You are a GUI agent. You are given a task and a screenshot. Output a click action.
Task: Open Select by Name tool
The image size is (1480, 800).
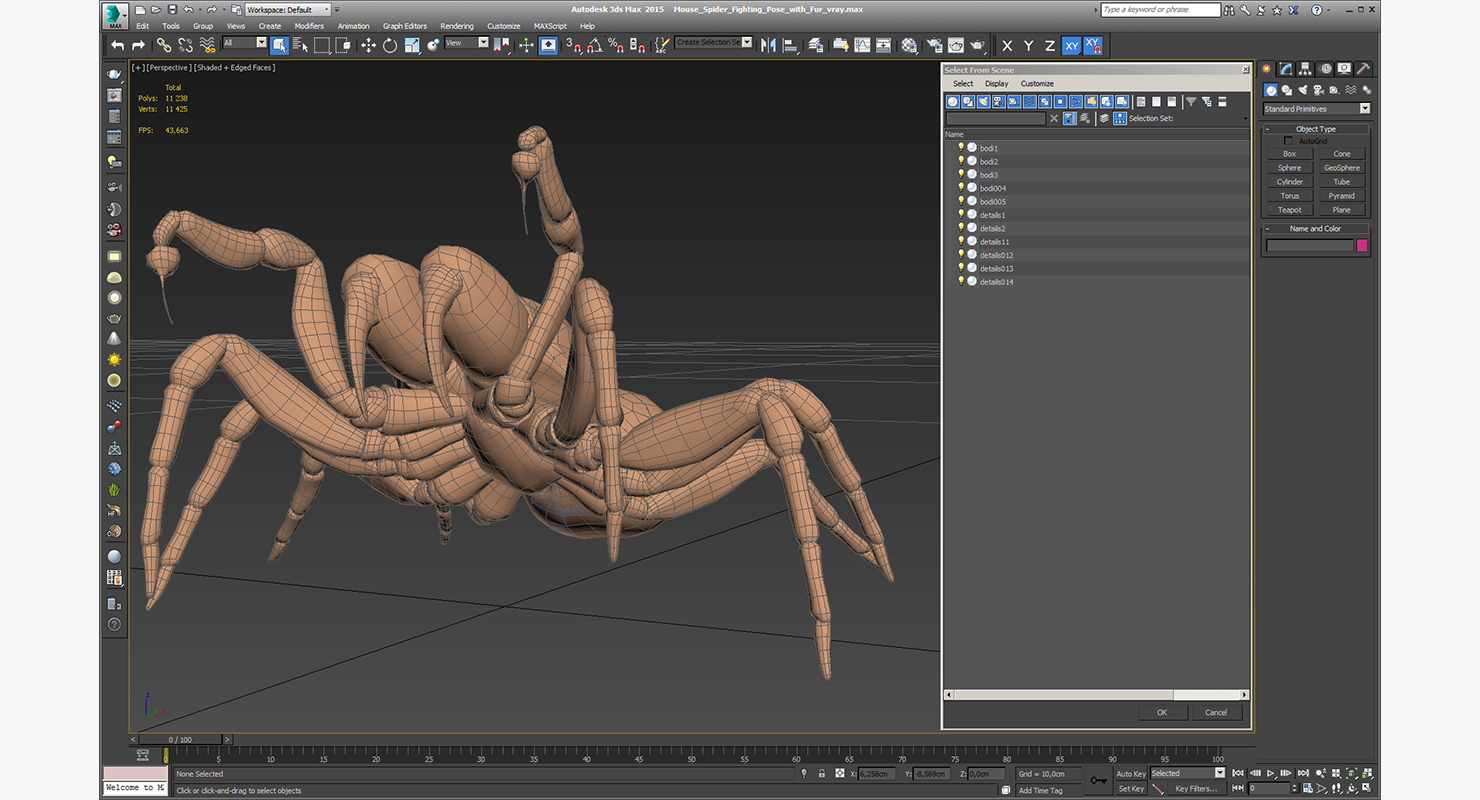300,45
